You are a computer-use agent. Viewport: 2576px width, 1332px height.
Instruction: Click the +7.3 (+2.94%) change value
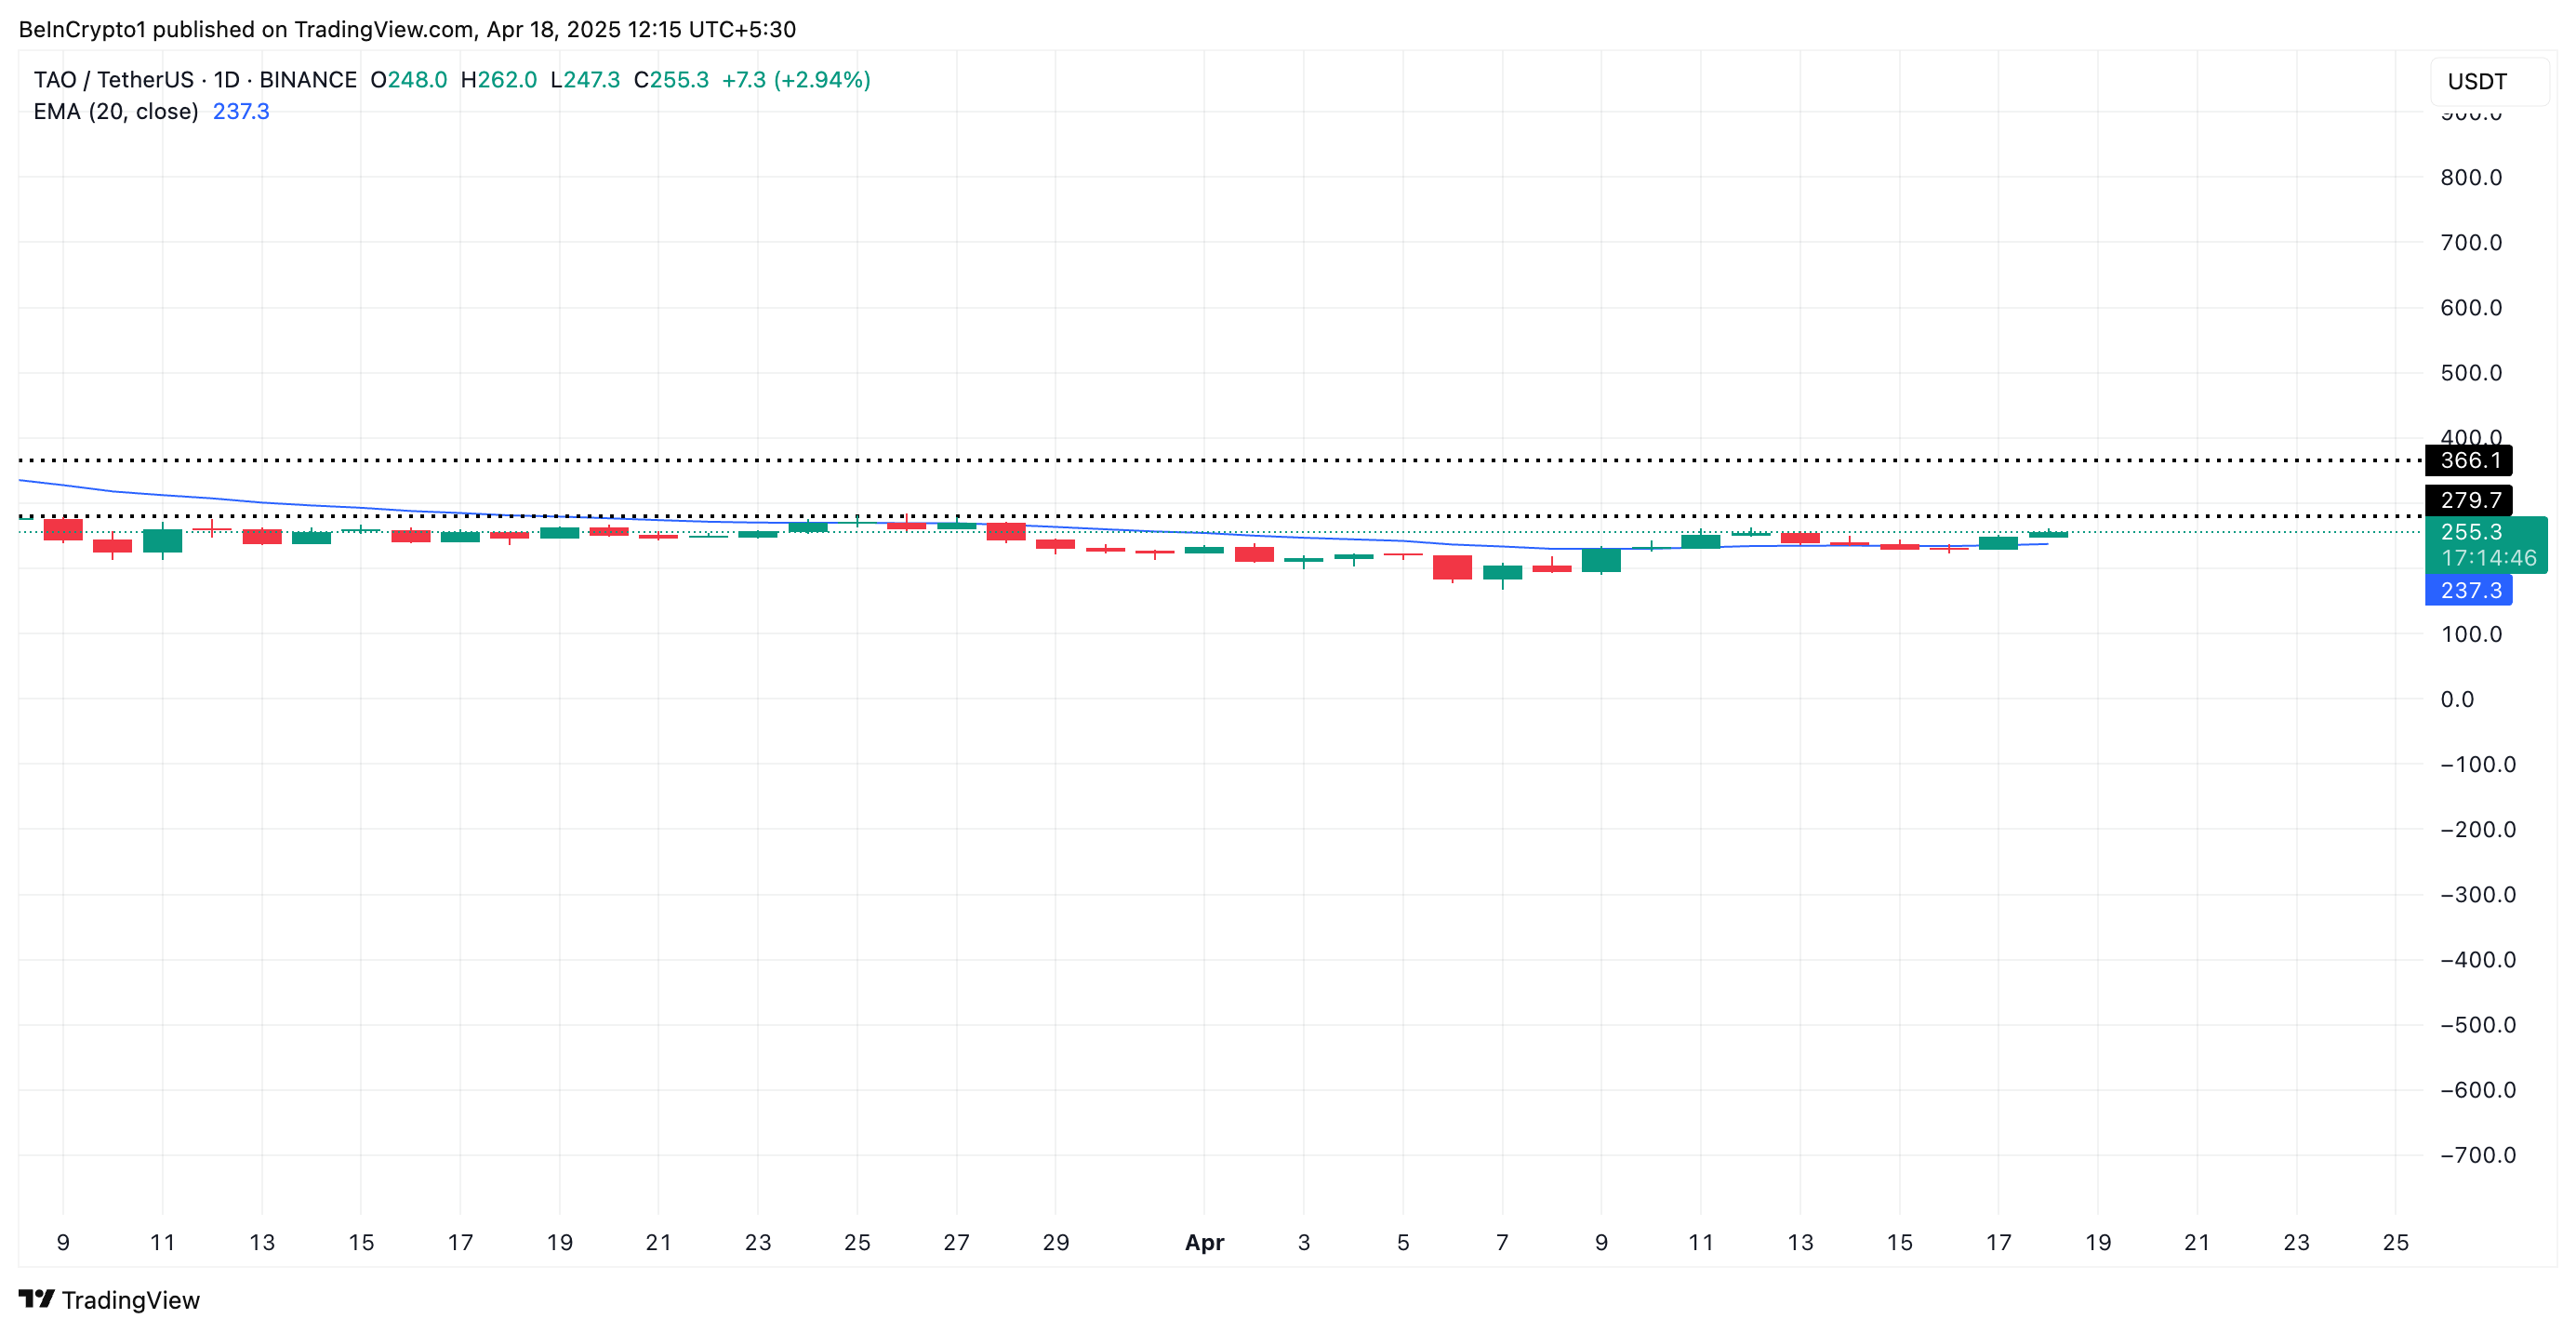tap(796, 80)
